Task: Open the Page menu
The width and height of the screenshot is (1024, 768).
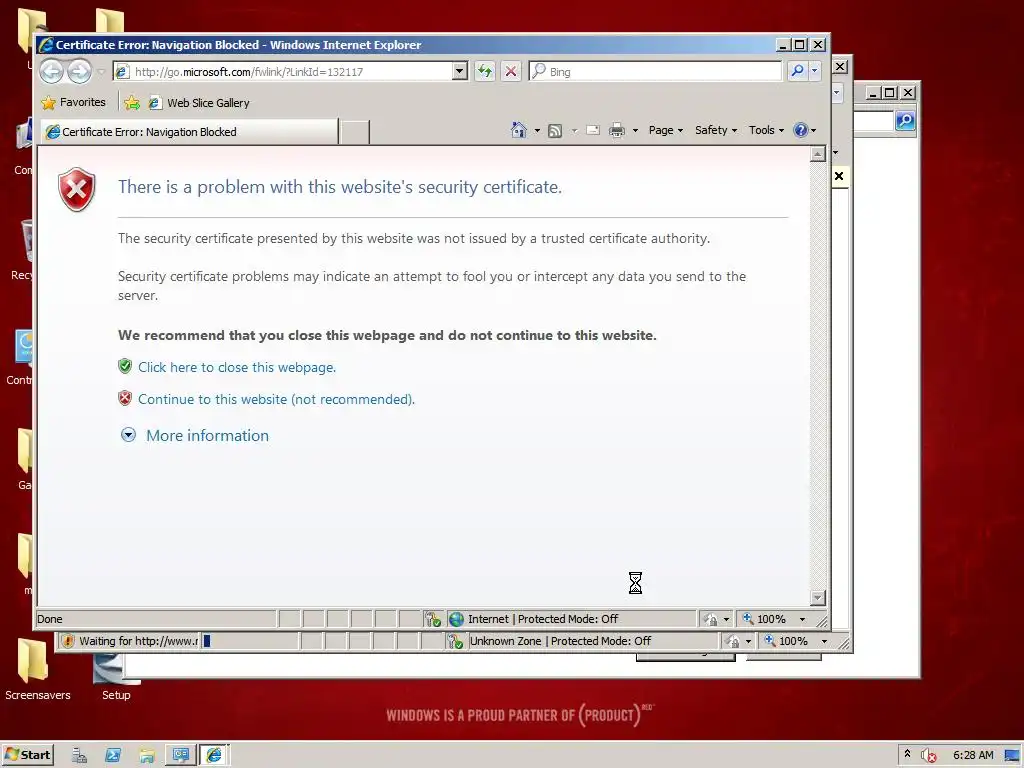Action: click(x=665, y=130)
